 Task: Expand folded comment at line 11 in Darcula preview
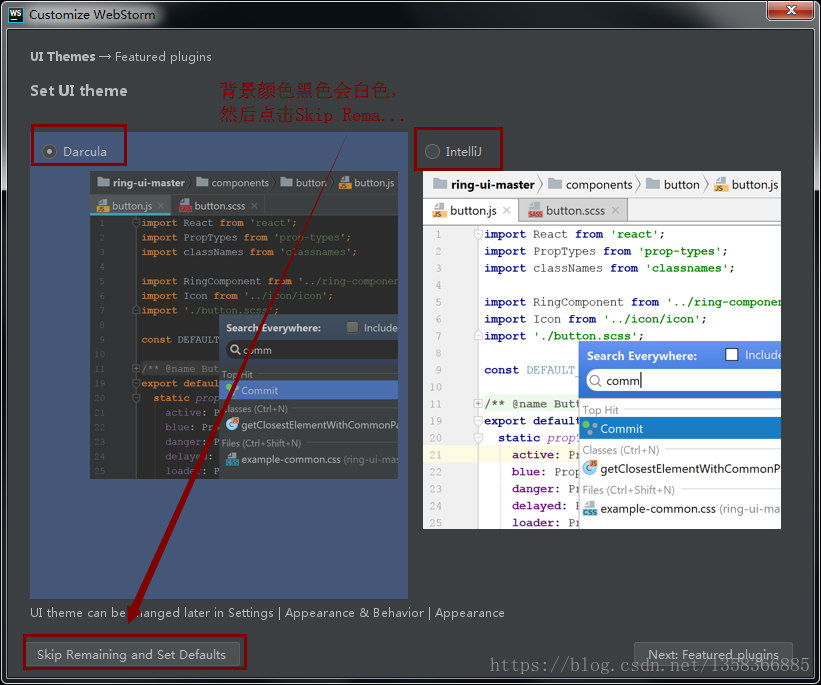click(x=136, y=368)
